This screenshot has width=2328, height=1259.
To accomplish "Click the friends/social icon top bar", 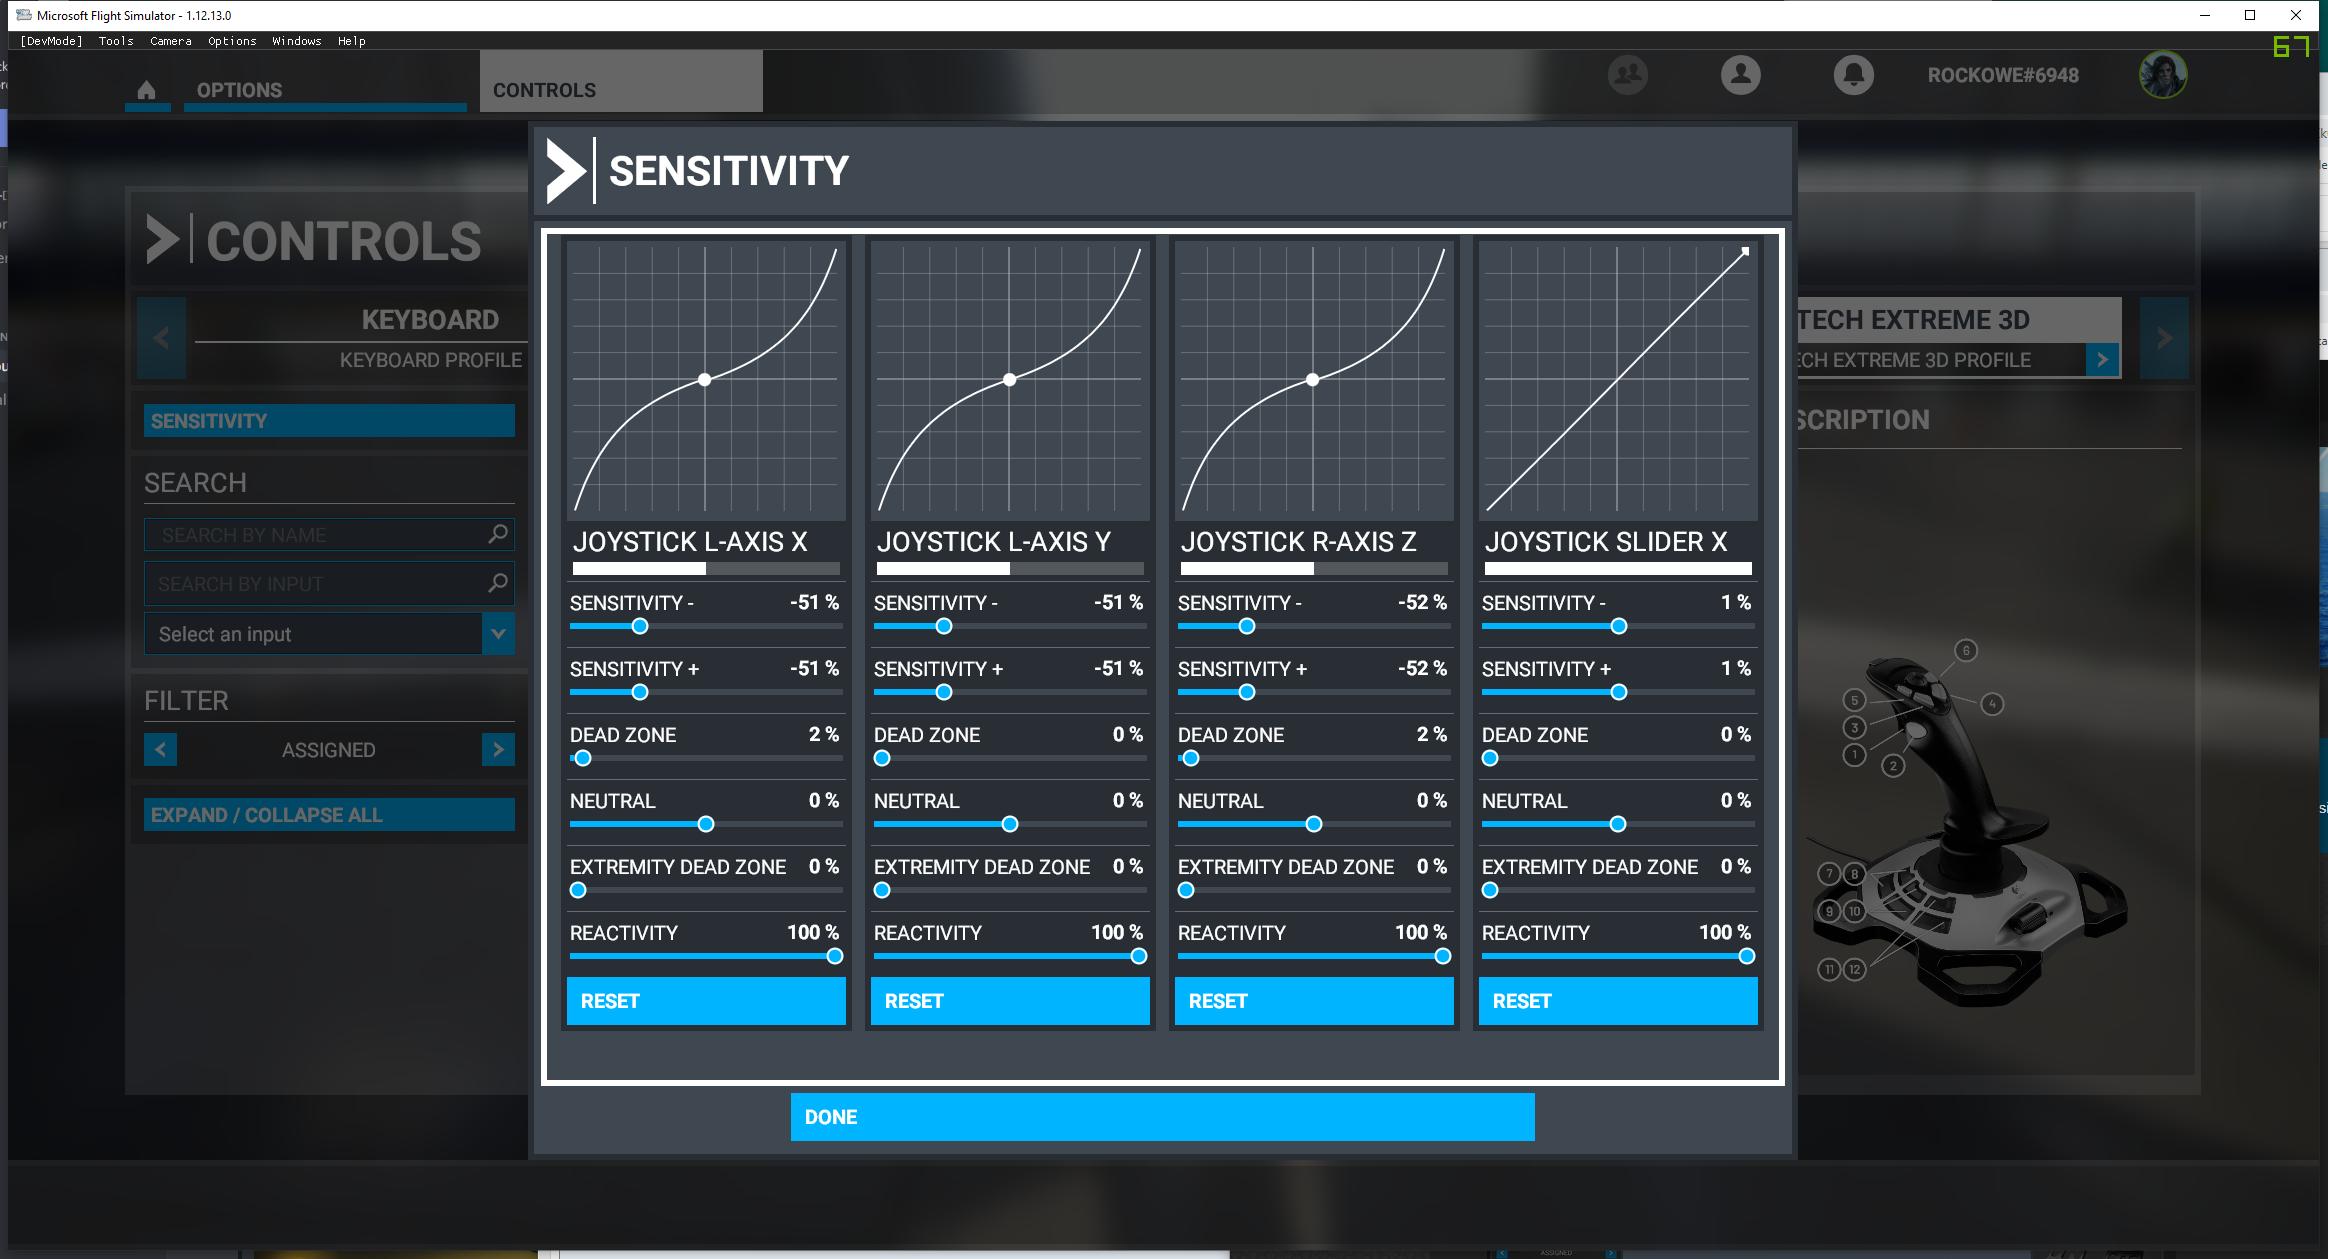I will click(x=1627, y=74).
